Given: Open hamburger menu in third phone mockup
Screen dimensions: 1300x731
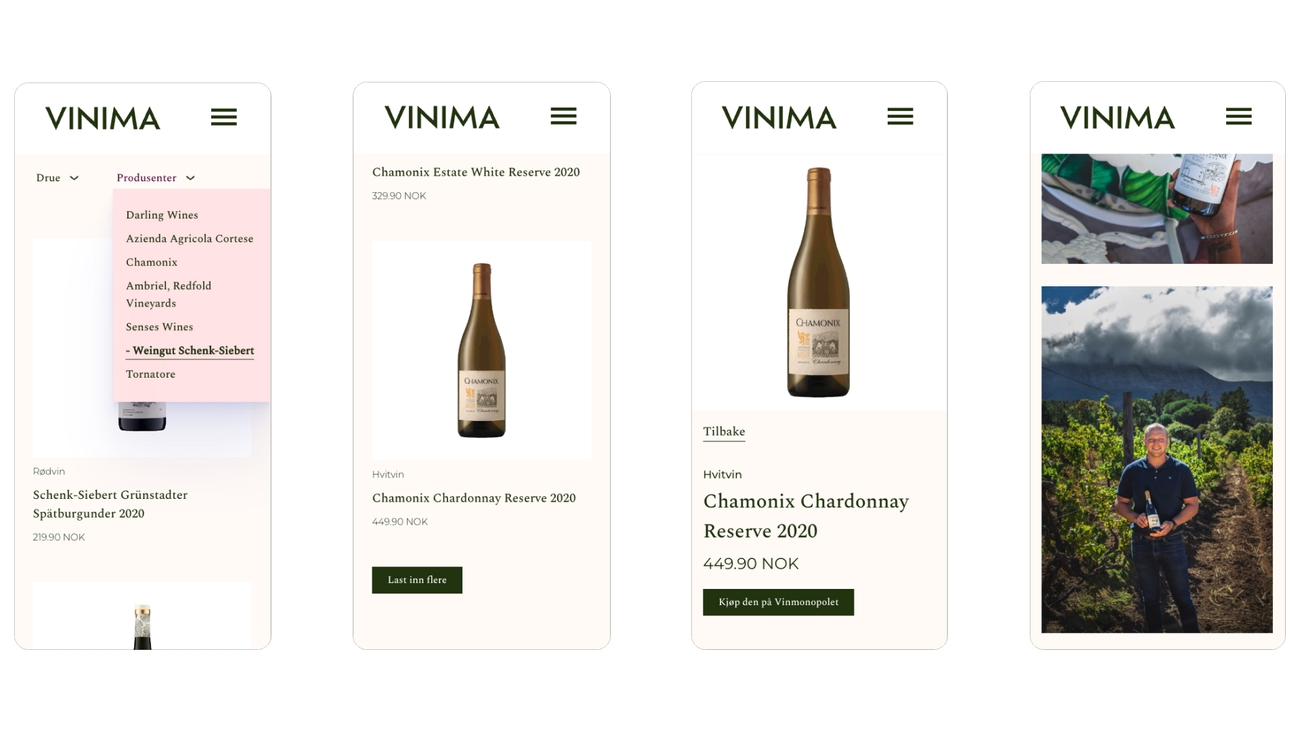Looking at the screenshot, I should [900, 116].
